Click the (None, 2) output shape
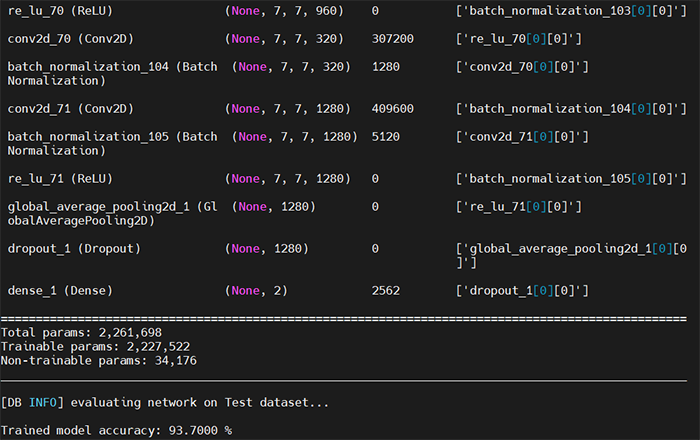Viewport: 700px width, 440px height. [256, 290]
